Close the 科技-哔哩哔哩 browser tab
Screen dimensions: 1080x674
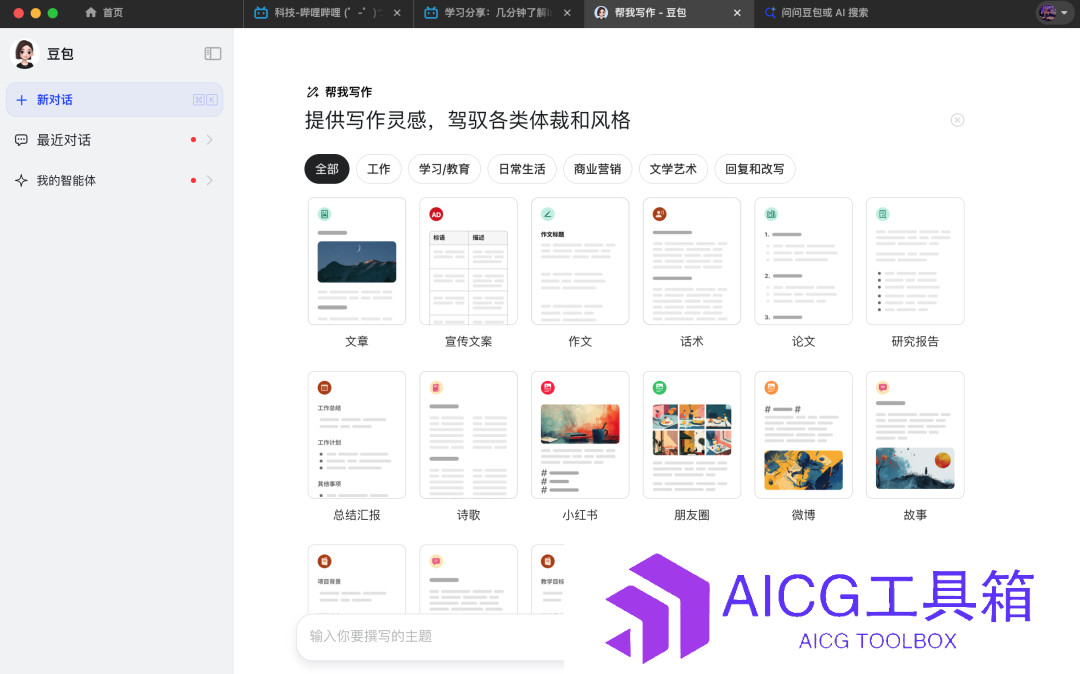397,12
